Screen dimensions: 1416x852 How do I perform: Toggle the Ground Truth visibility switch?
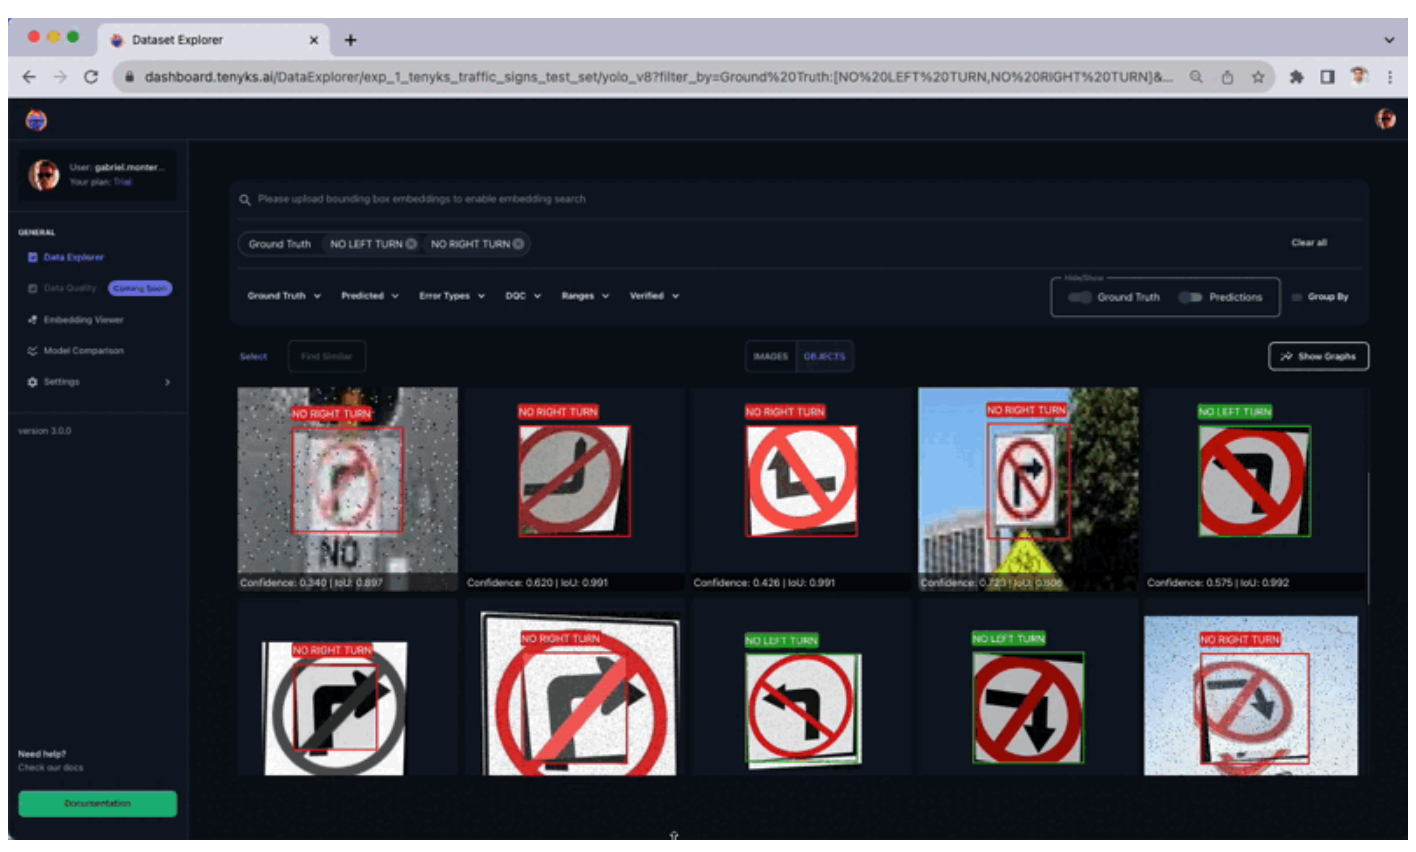pos(1079,297)
